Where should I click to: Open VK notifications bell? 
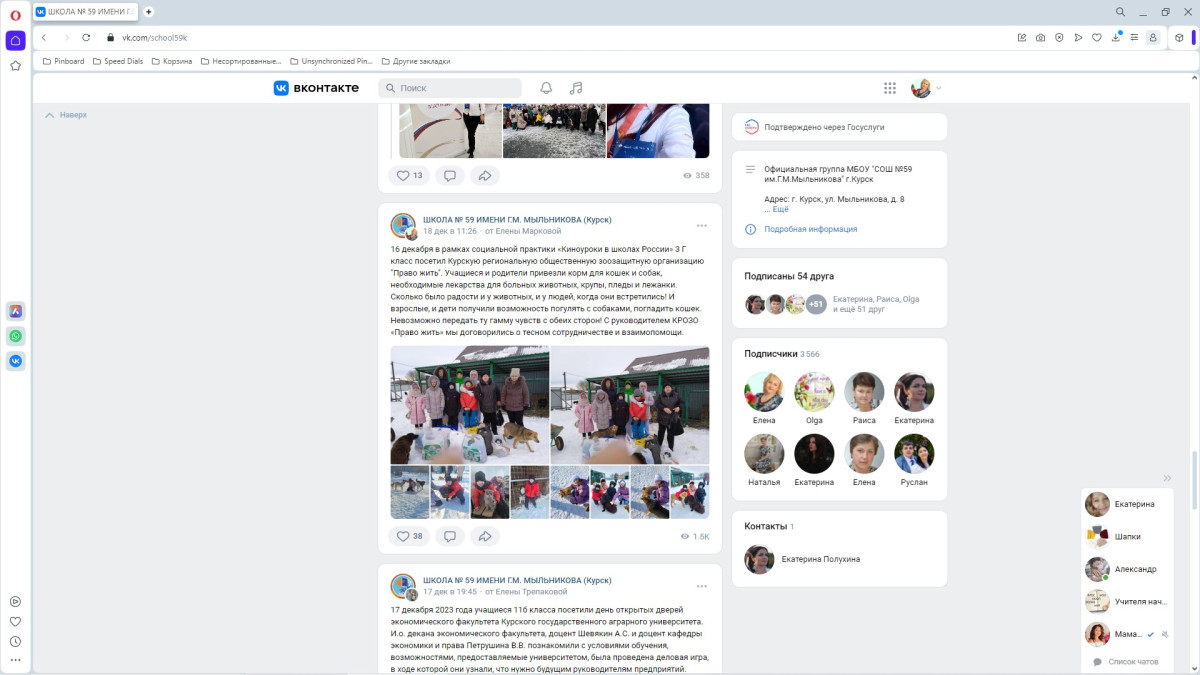546,88
